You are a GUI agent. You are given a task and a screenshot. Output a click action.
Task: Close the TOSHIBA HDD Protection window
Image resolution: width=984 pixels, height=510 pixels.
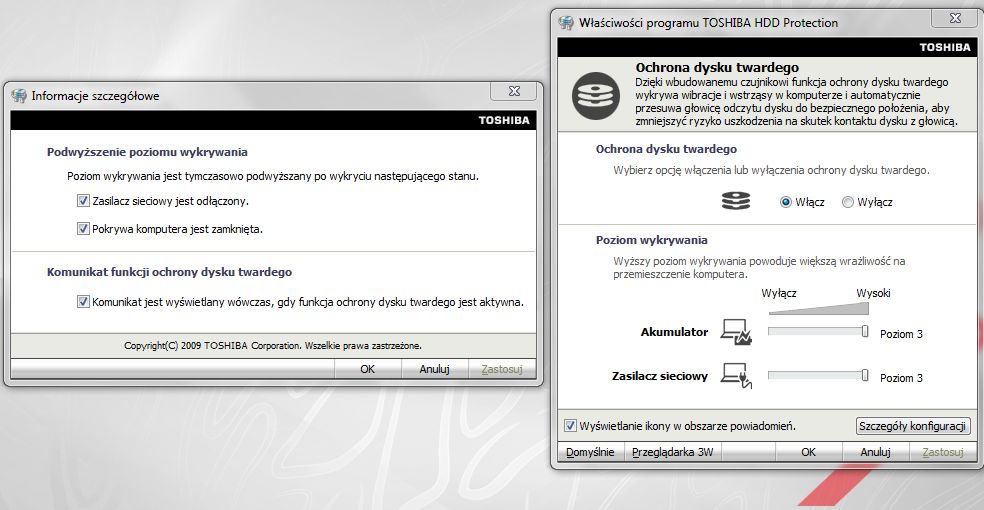pos(955,18)
